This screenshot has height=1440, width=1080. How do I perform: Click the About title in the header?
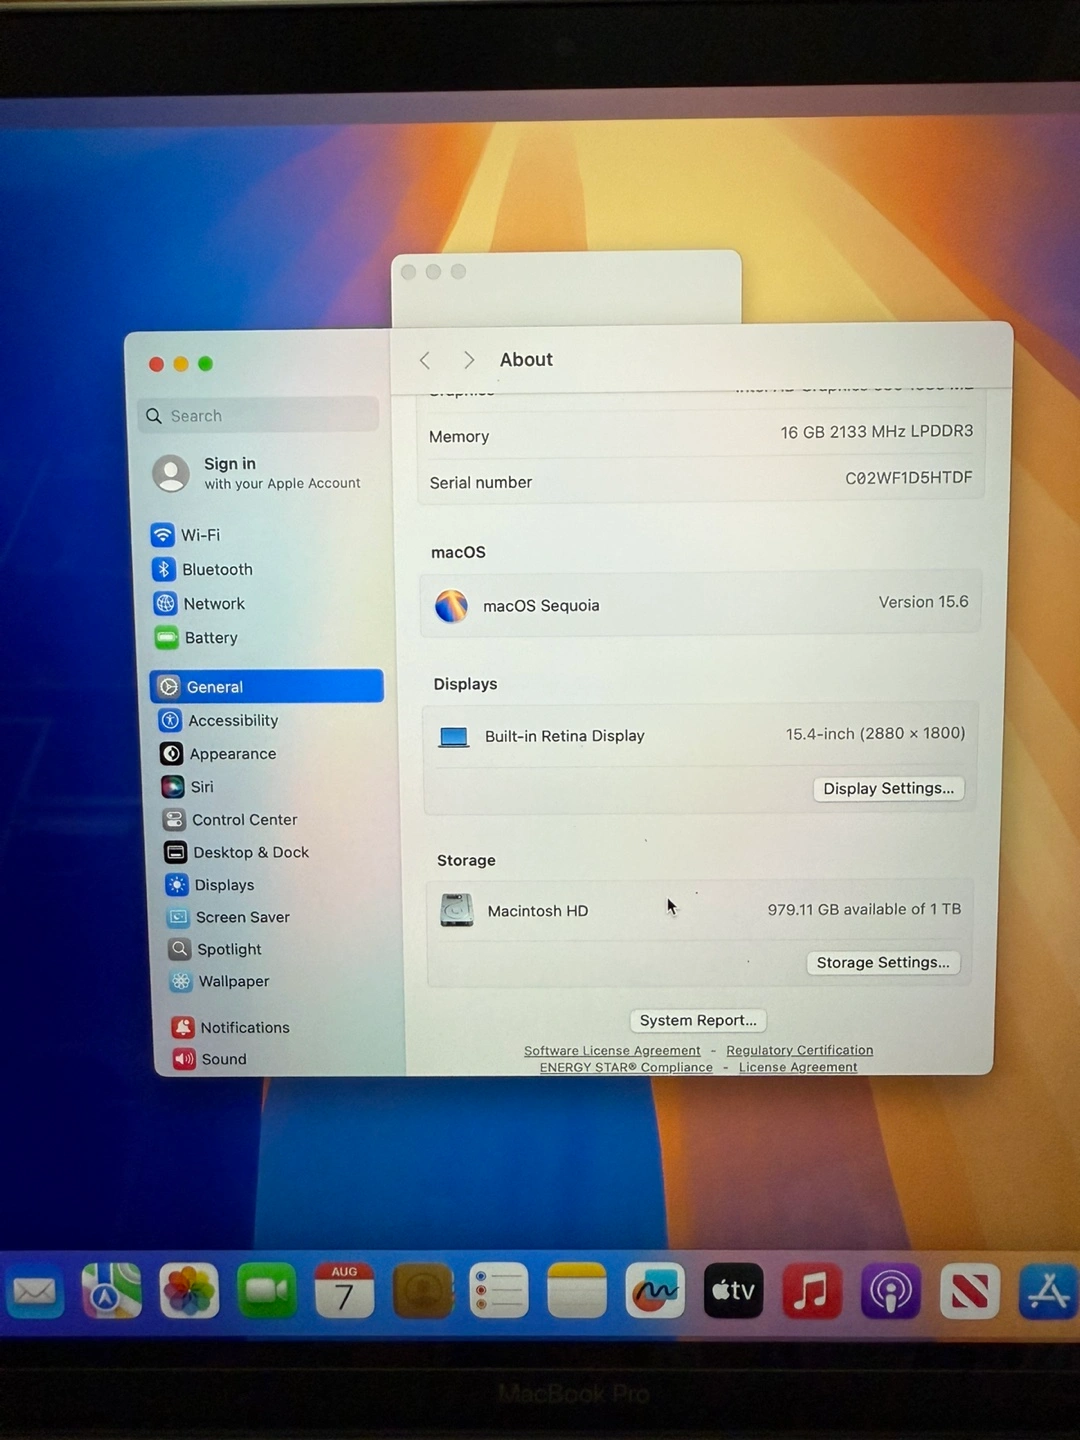tap(526, 360)
